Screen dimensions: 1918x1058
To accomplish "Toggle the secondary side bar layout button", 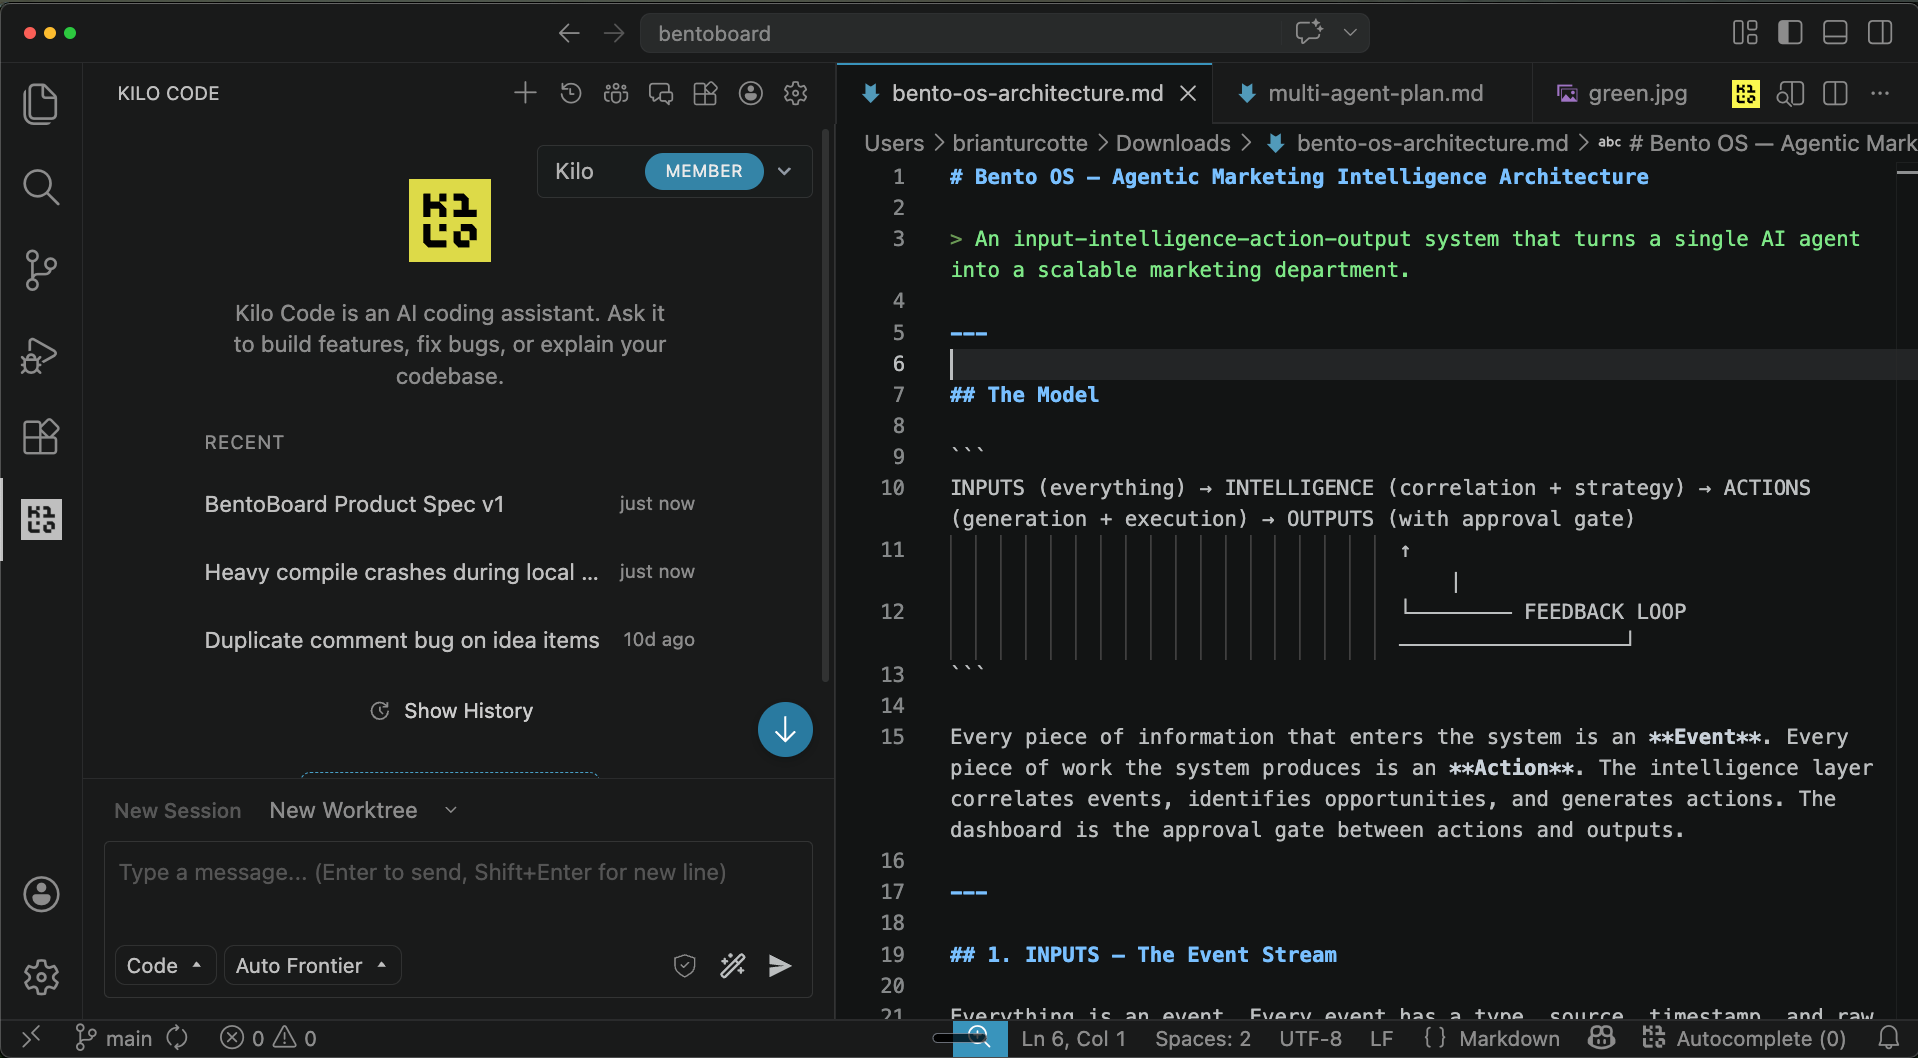I will click(x=1880, y=33).
